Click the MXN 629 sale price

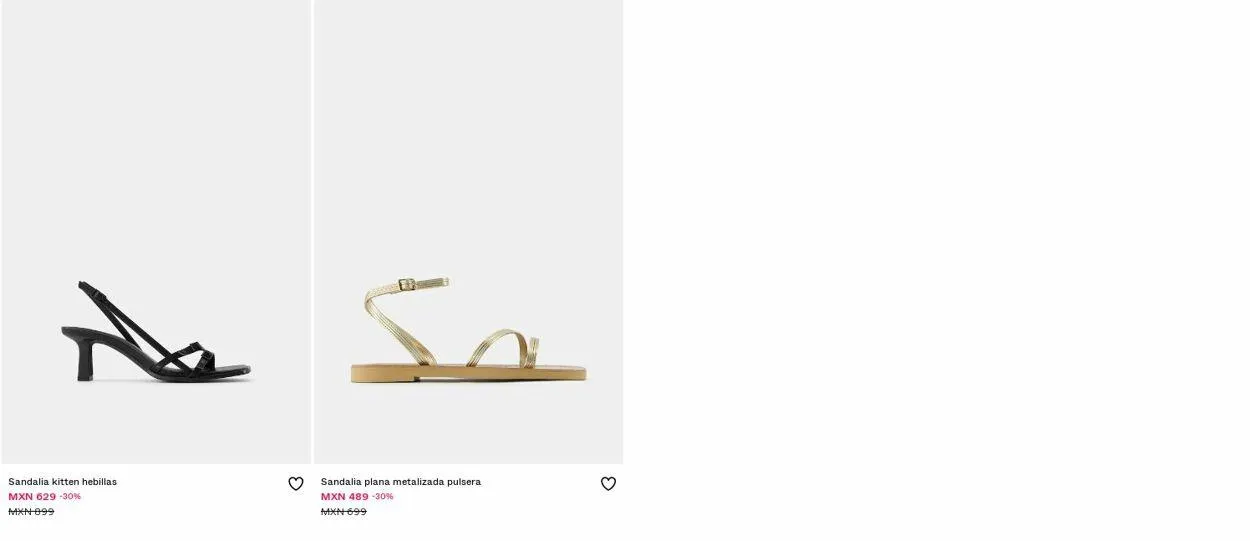click(x=32, y=497)
